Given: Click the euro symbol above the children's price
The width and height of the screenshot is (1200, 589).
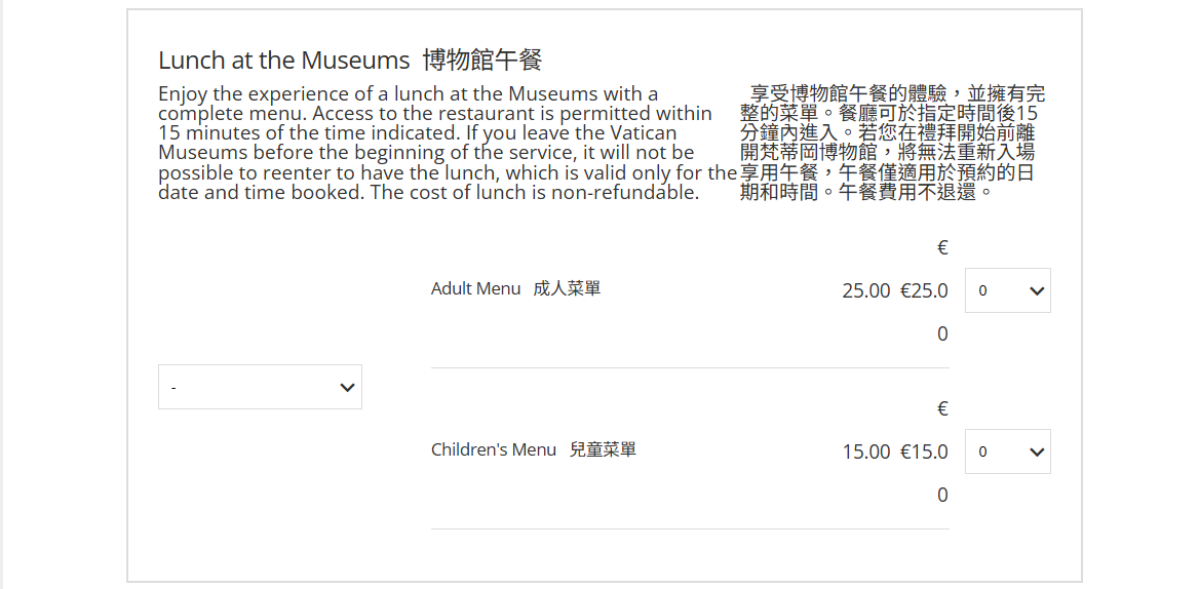Looking at the screenshot, I should pos(942,409).
